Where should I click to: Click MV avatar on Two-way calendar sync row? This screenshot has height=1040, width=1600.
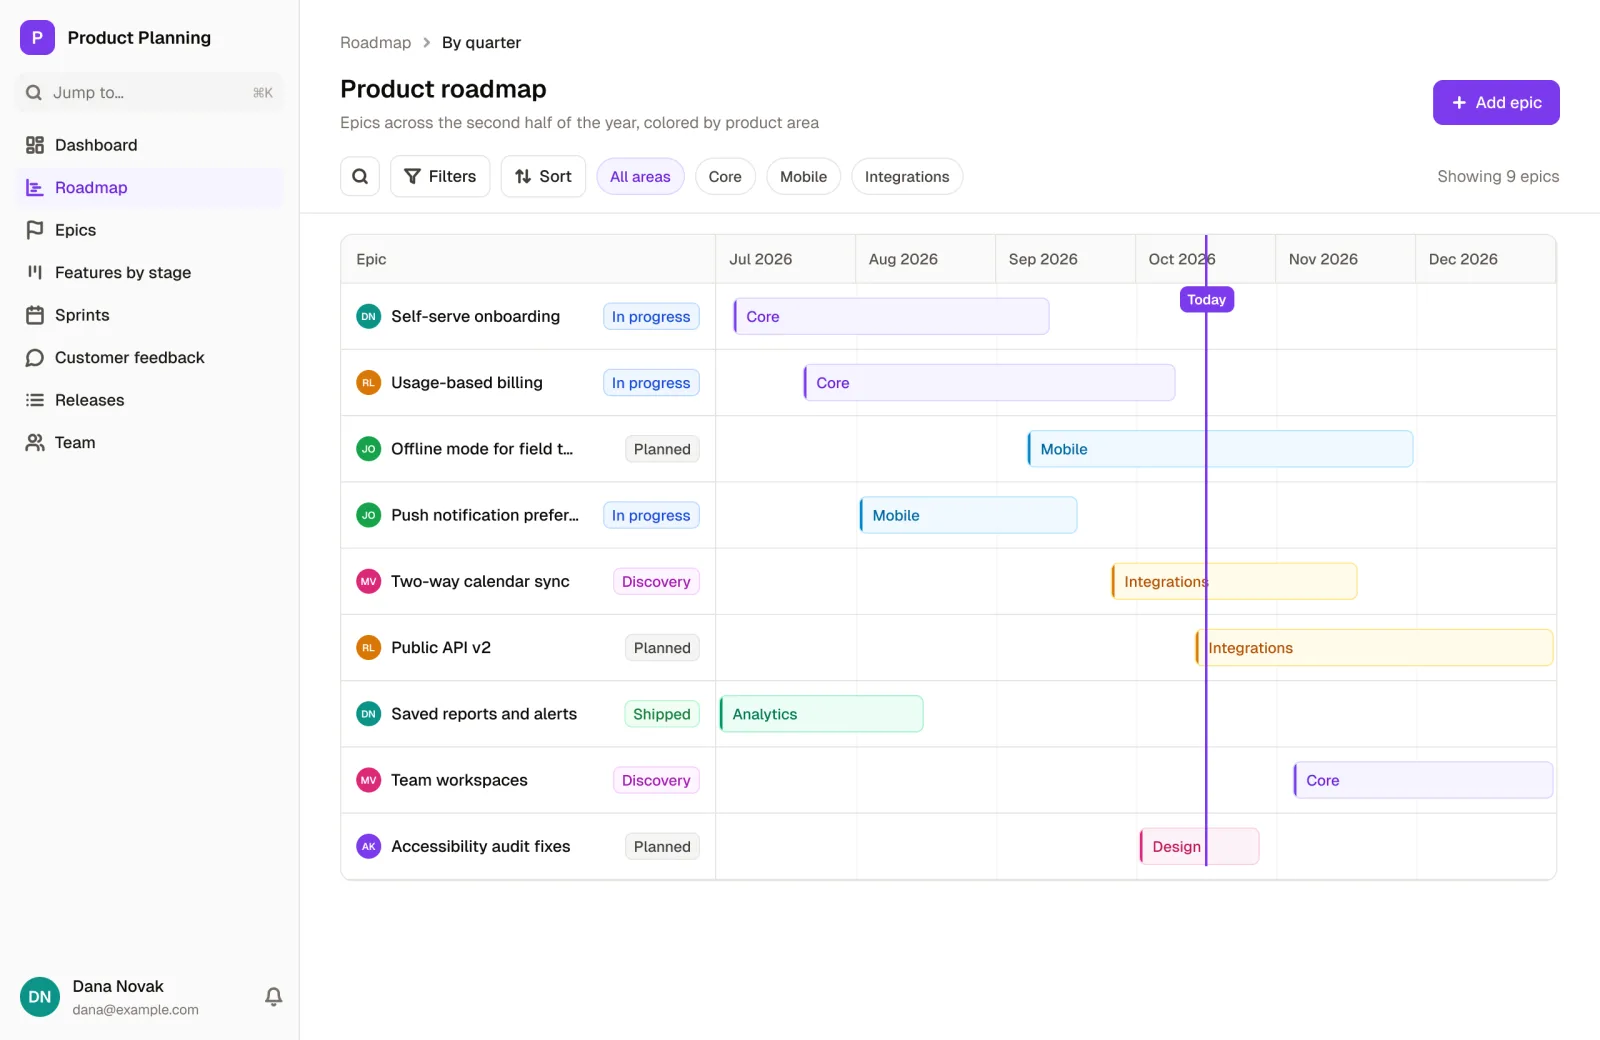pos(369,582)
